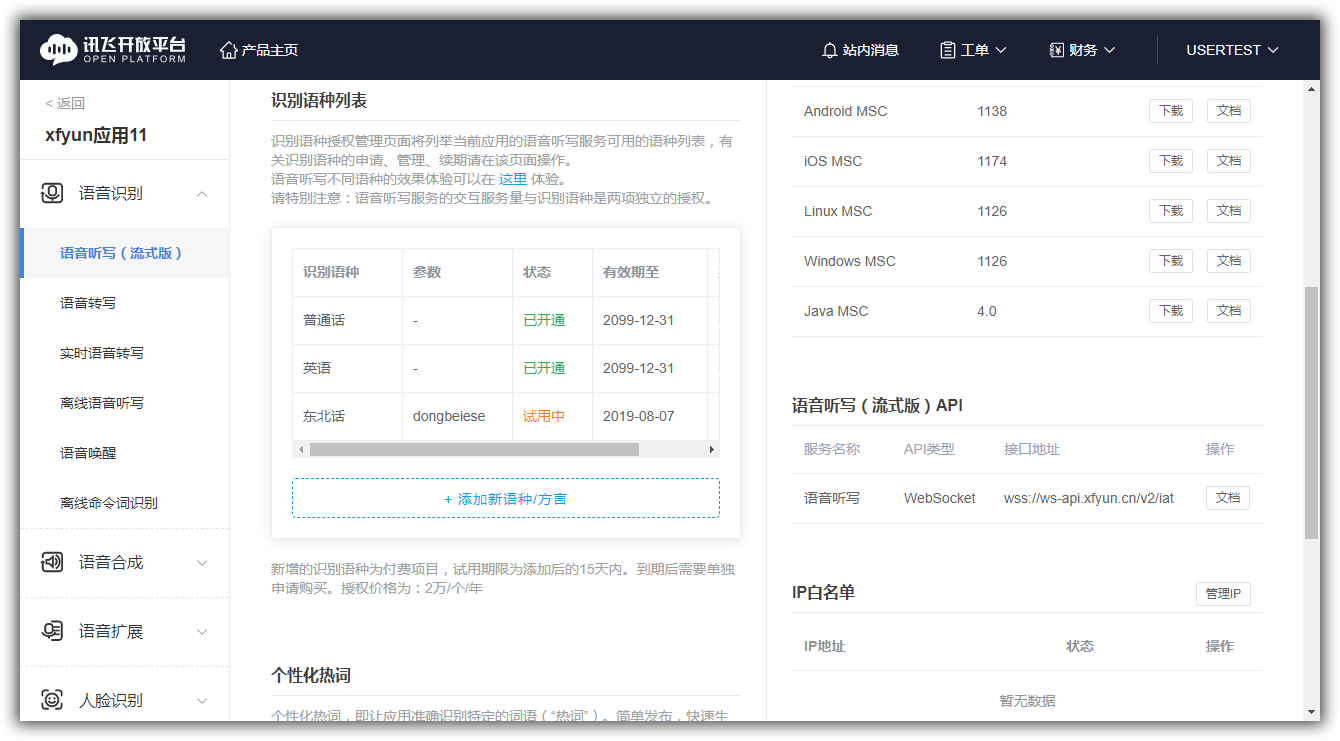Open the 语音听写 WebSocket API 文档
Screen dimensions: 1340x741
click(1228, 498)
